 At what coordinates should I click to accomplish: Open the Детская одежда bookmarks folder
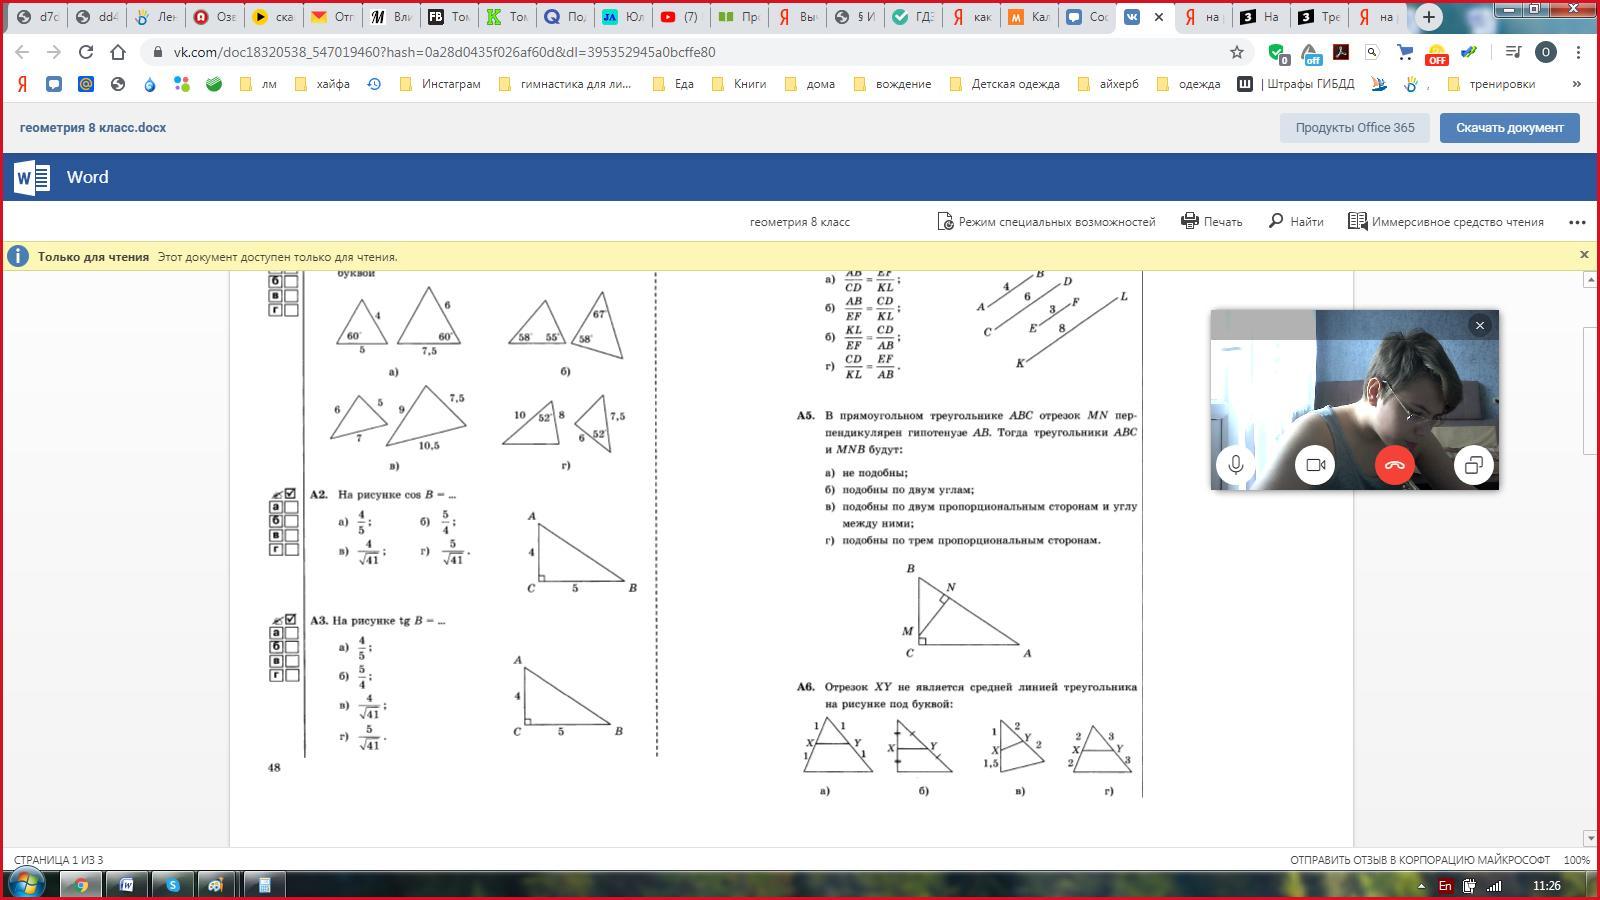(x=1004, y=84)
